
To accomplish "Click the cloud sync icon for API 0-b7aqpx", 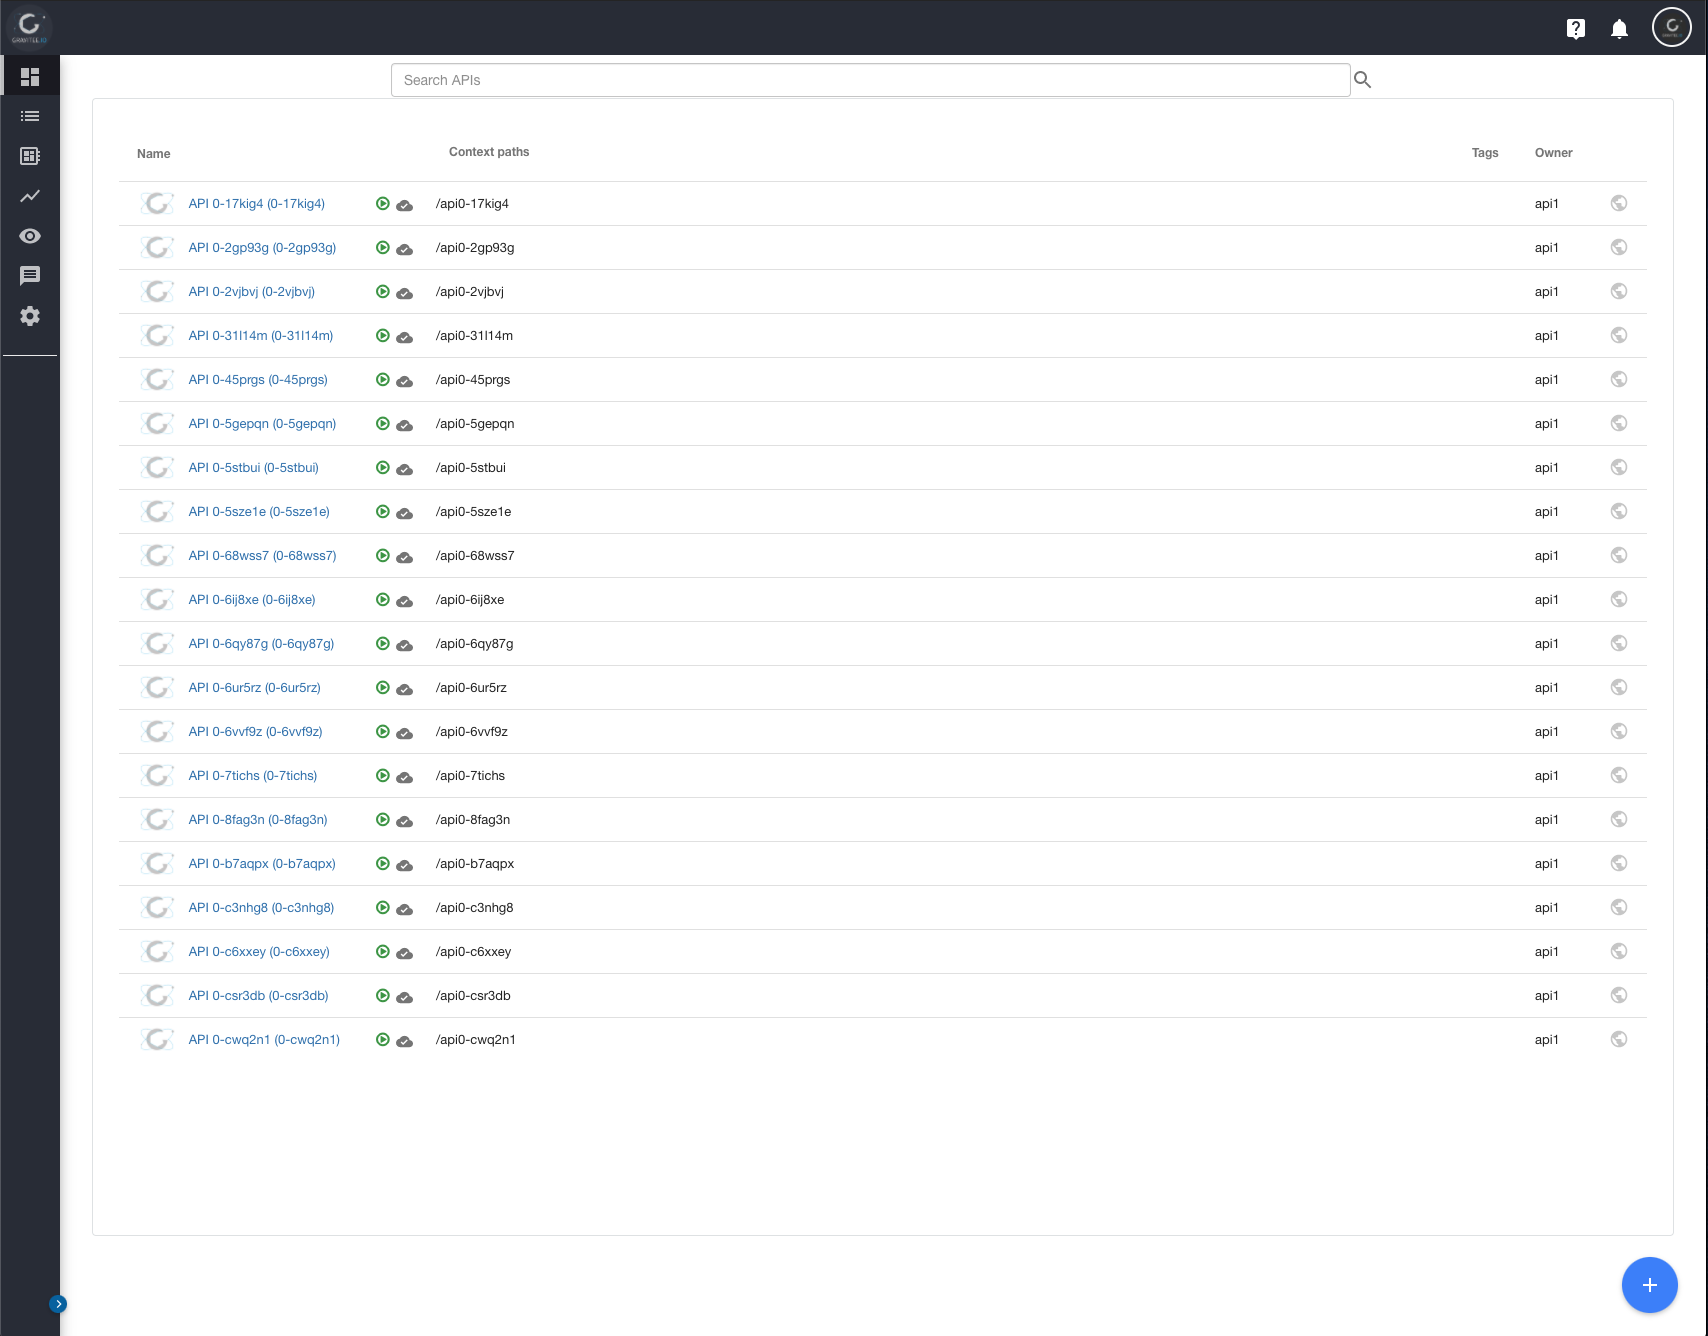I will click(x=405, y=865).
